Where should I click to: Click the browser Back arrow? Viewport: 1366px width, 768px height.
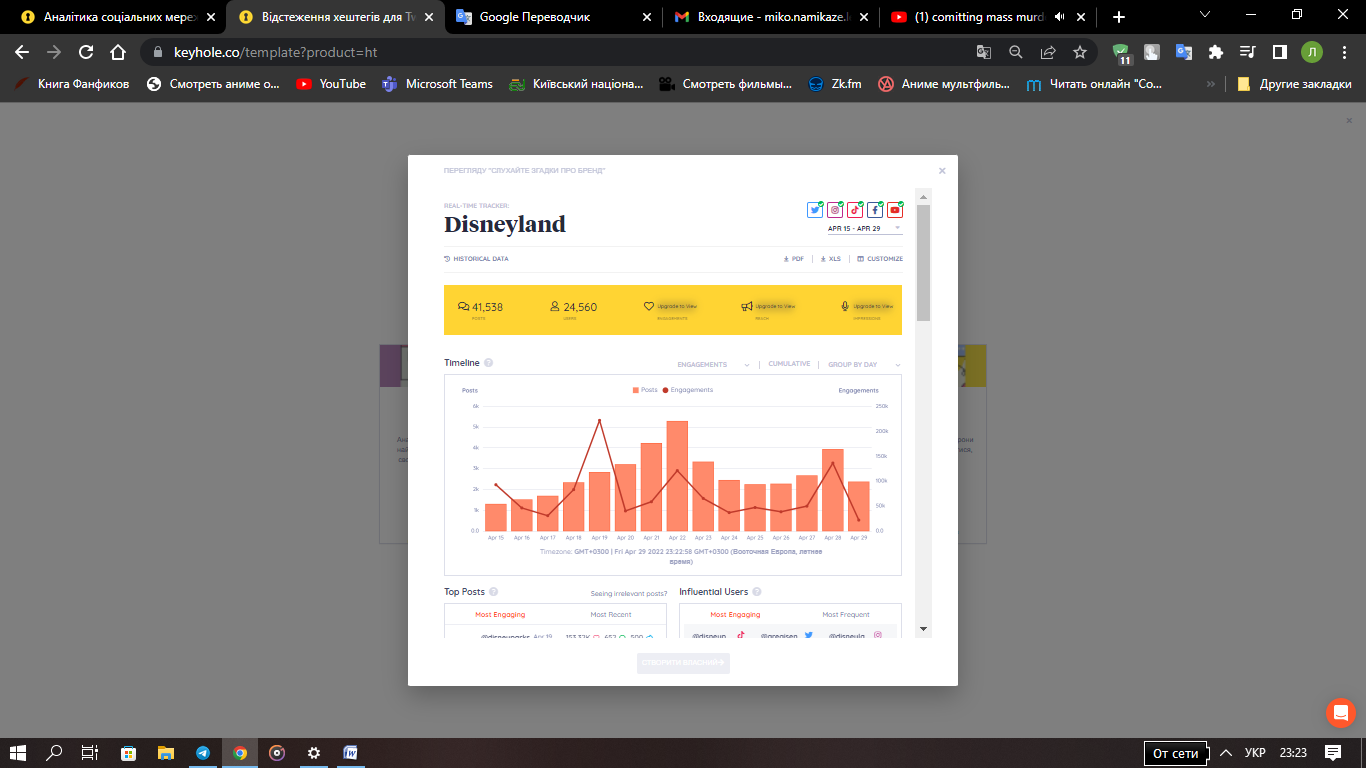coord(22,52)
